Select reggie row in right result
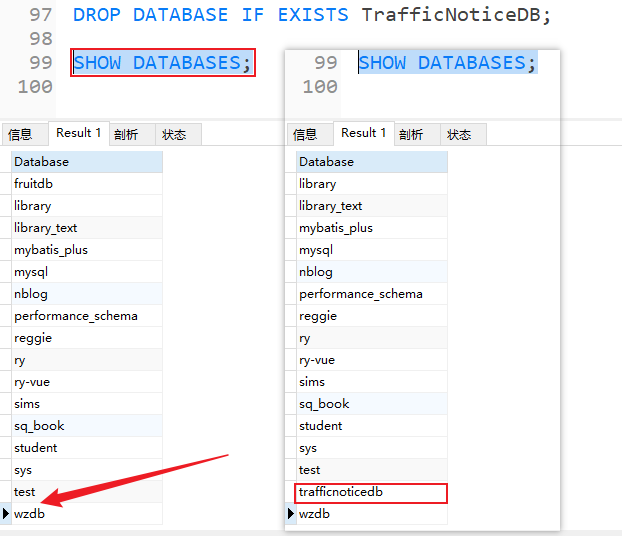 pos(372,316)
